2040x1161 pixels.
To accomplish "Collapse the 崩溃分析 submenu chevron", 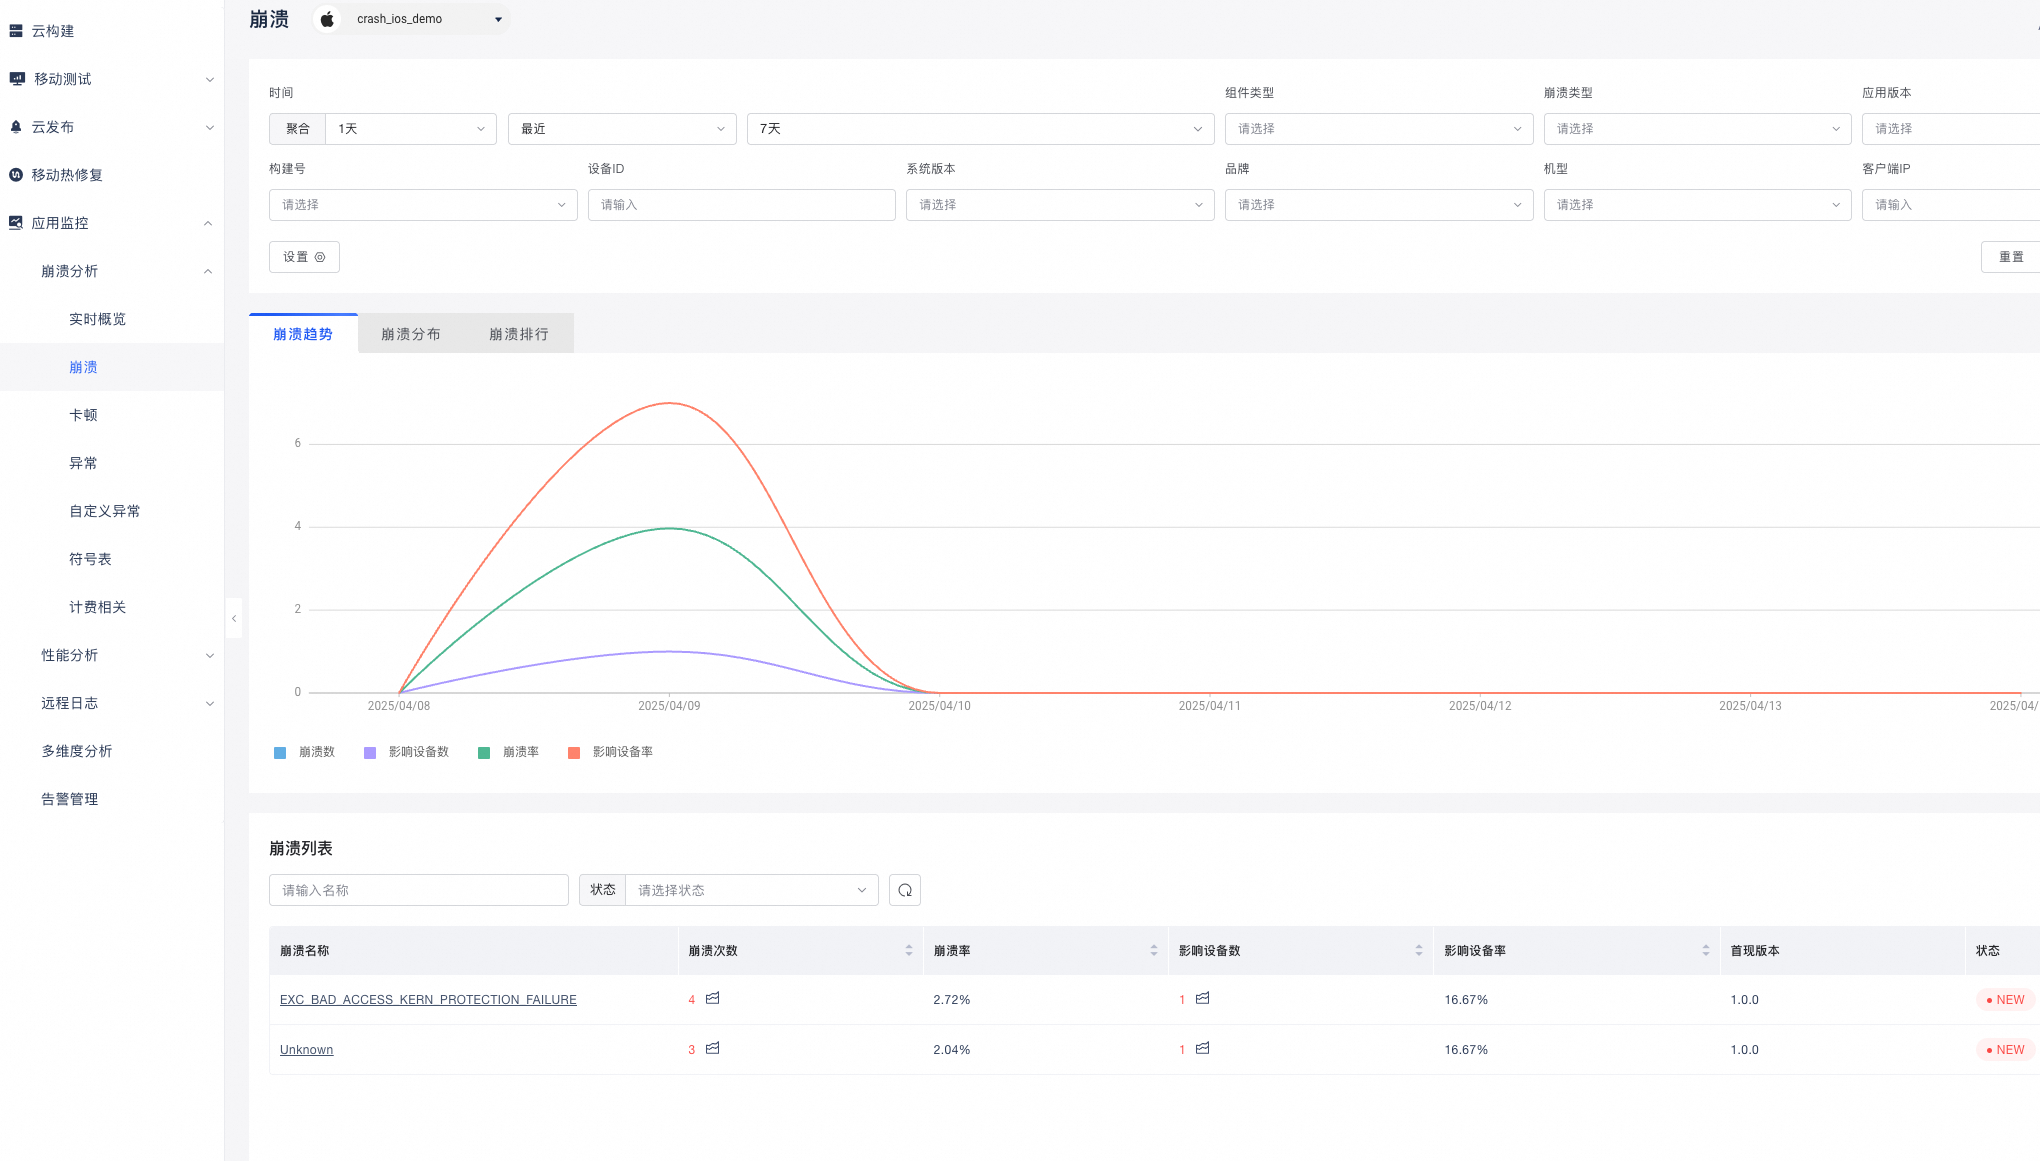I will pos(208,271).
